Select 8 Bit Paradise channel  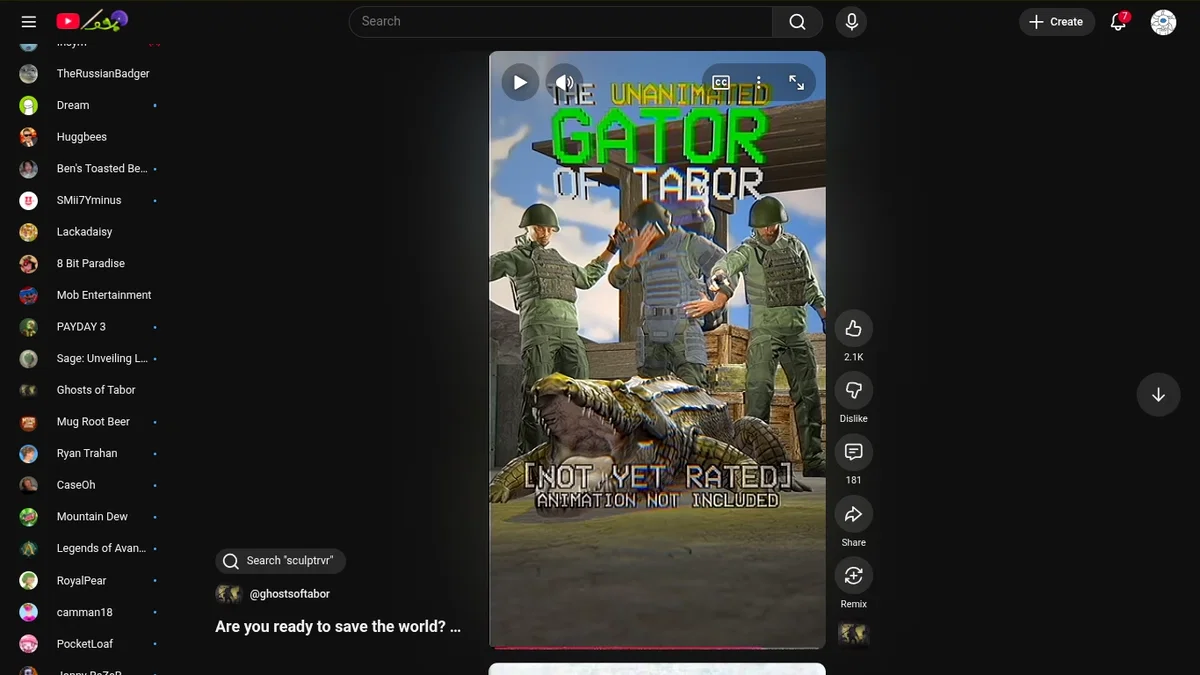(90, 264)
